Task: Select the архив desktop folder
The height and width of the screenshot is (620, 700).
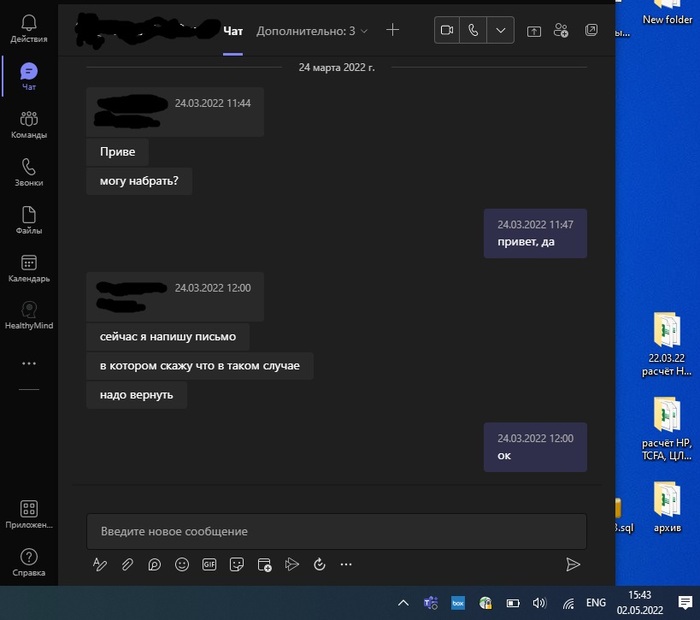Action: coord(667,507)
